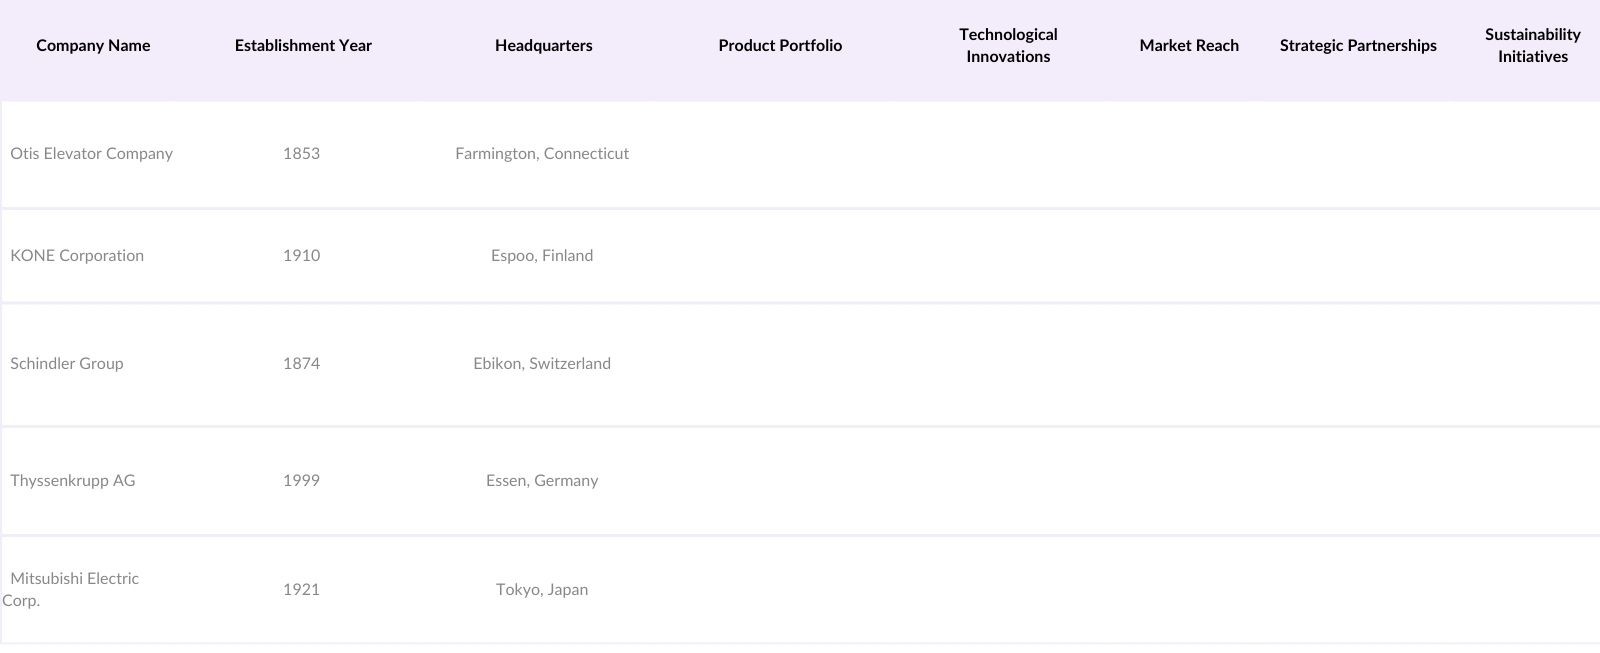Image resolution: width=1600 pixels, height=653 pixels.
Task: Select the Schindler Group cell
Action: click(x=67, y=364)
